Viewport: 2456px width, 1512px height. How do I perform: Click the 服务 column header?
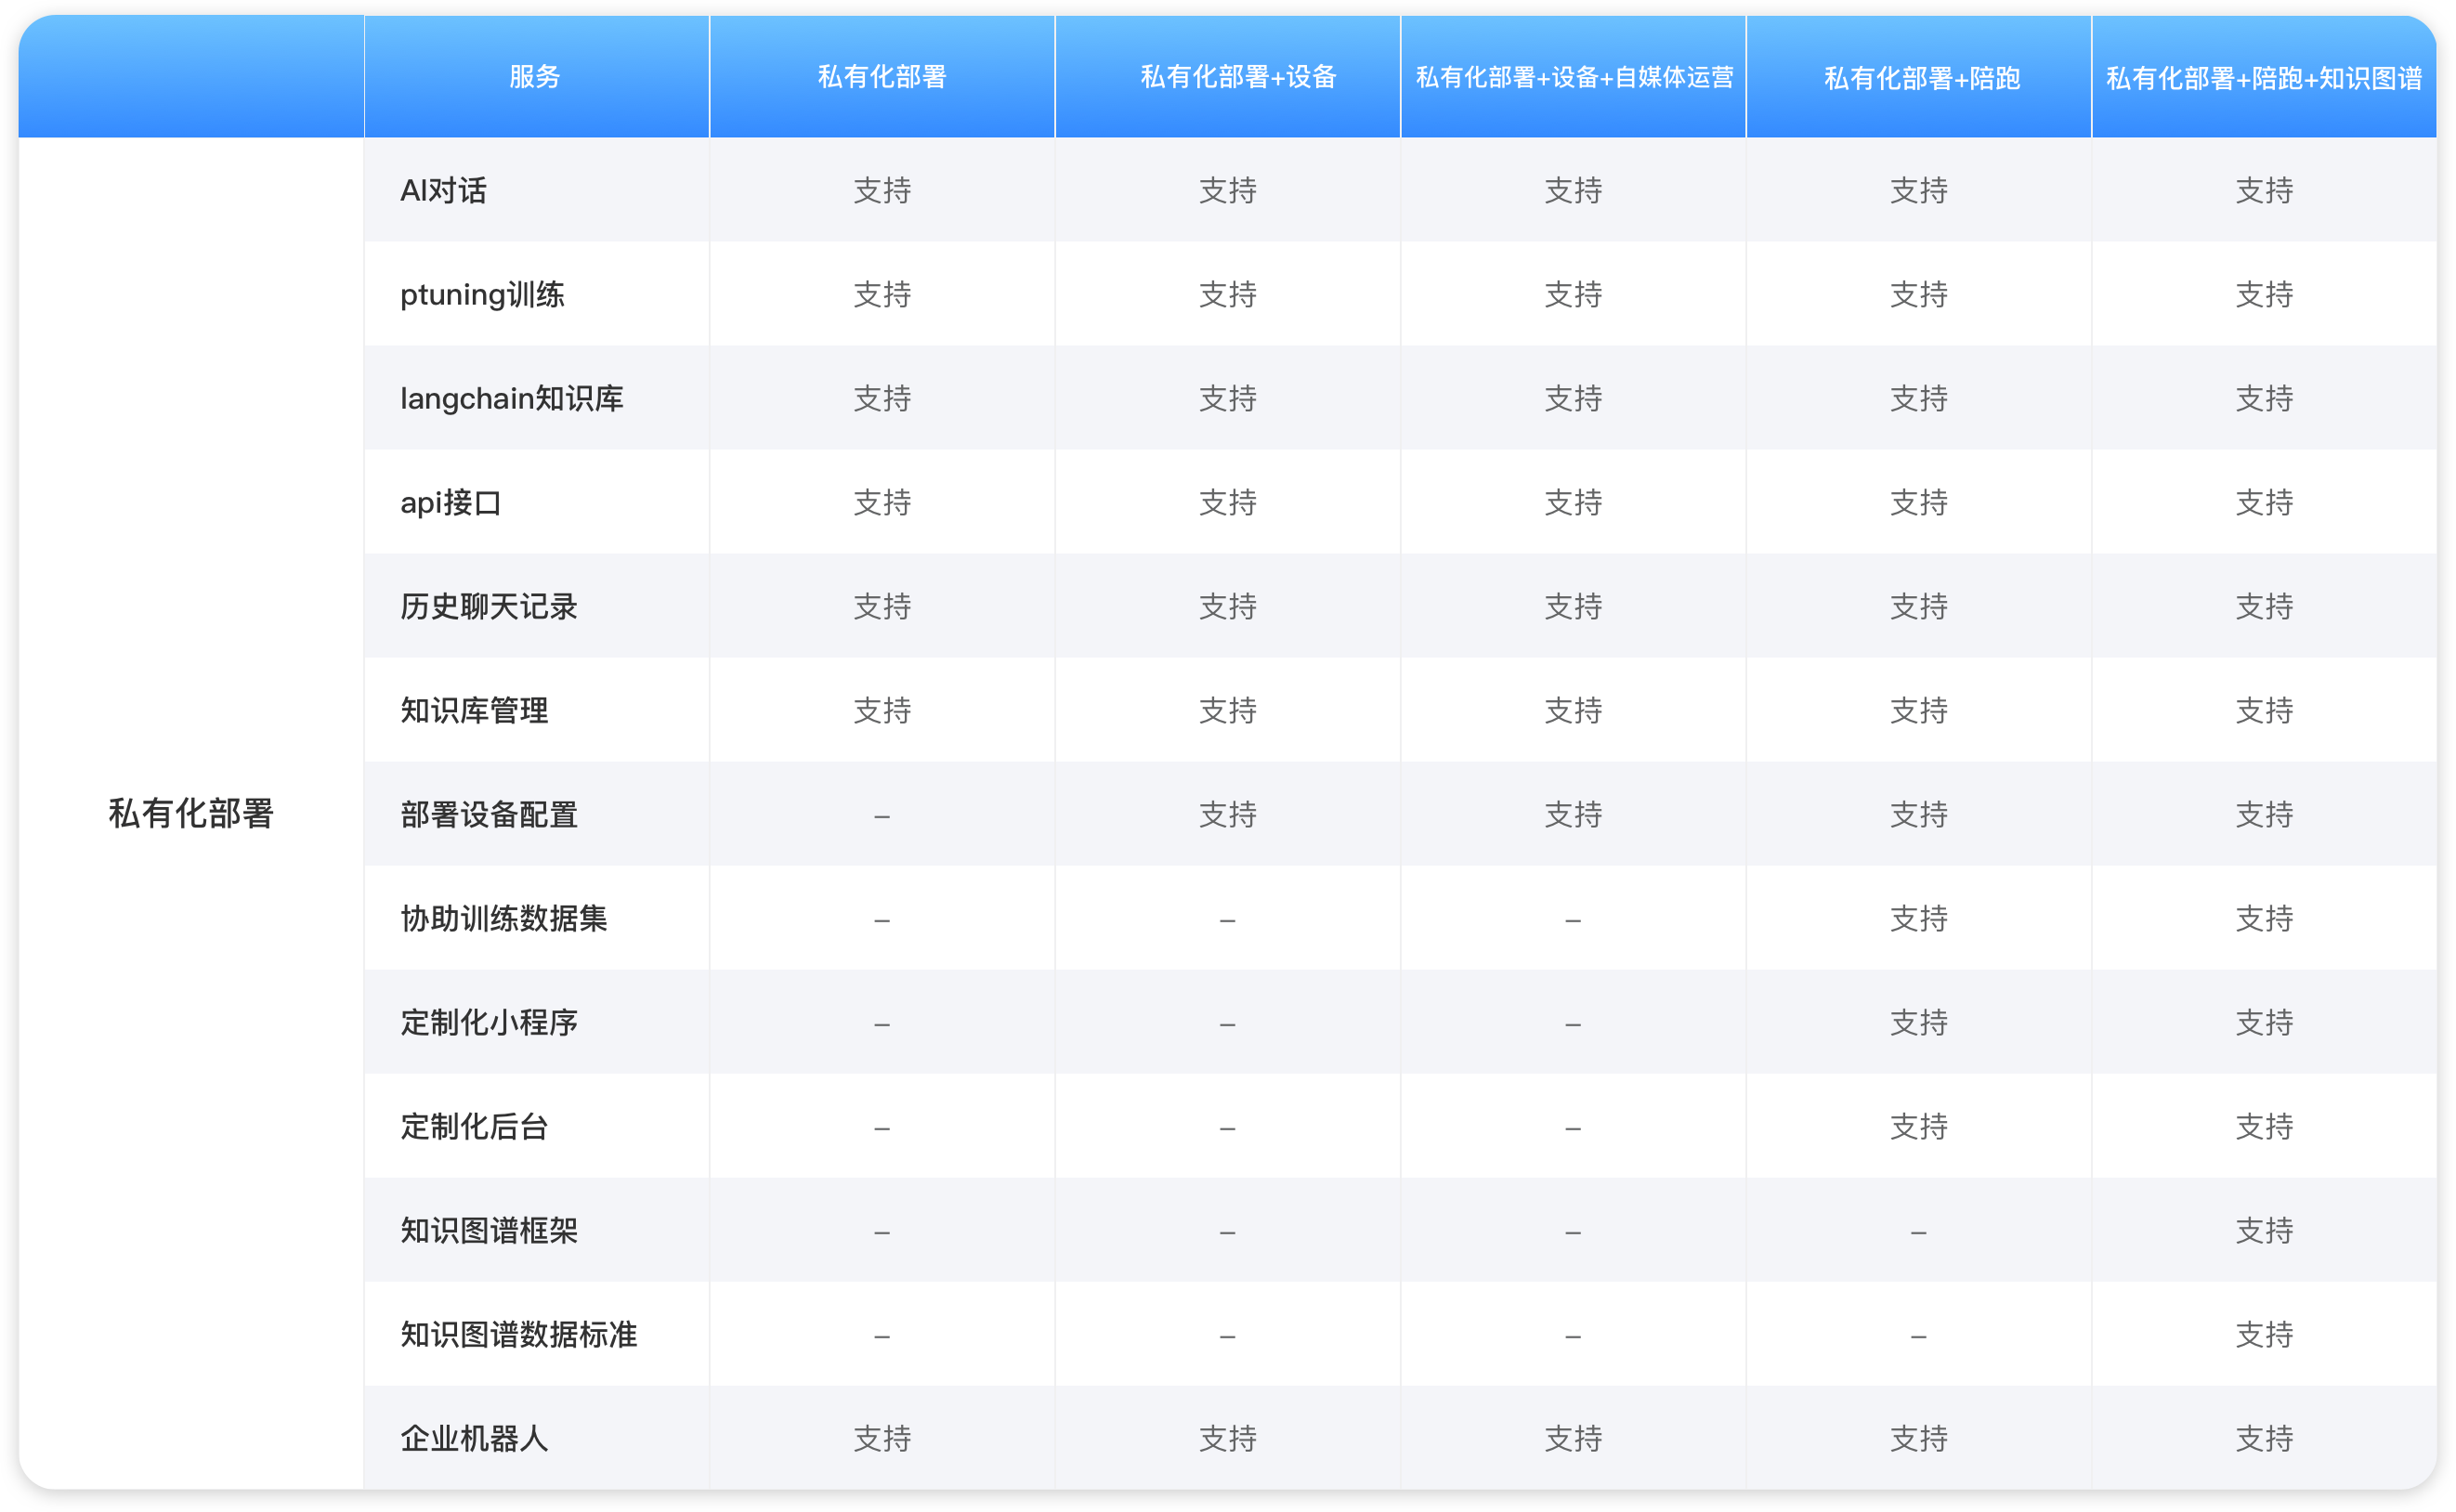535,77
